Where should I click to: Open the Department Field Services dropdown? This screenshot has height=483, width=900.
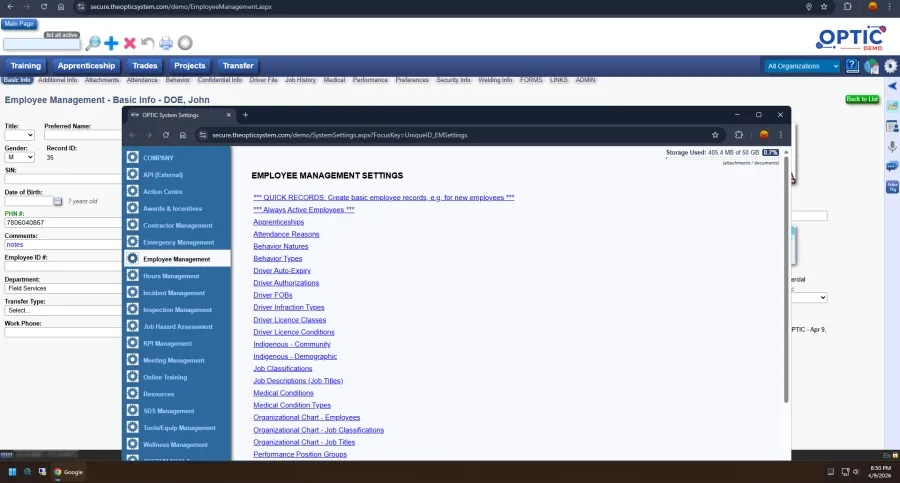point(63,288)
